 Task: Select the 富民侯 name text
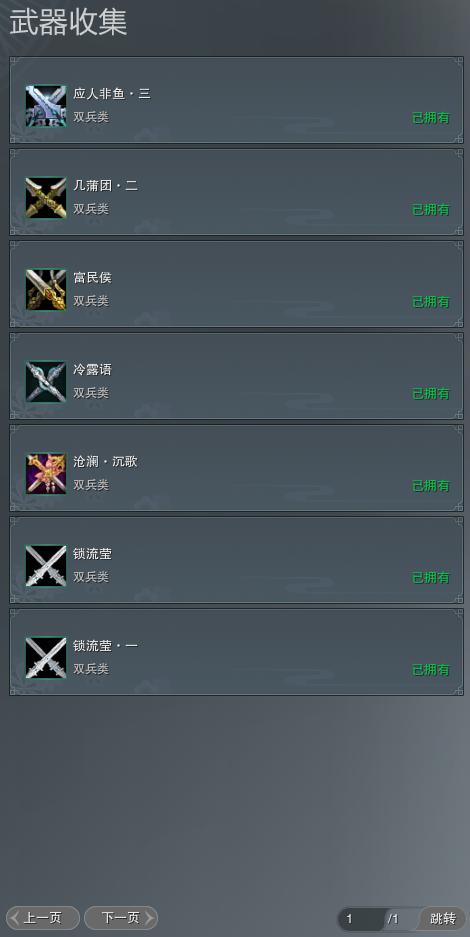click(93, 278)
